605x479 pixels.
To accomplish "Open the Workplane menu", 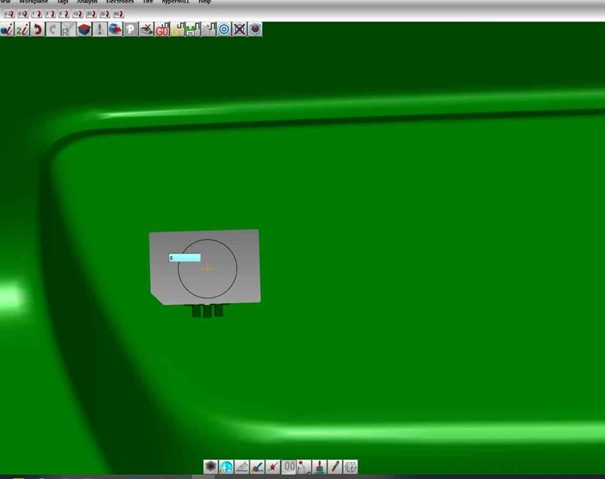I will click(33, 2).
